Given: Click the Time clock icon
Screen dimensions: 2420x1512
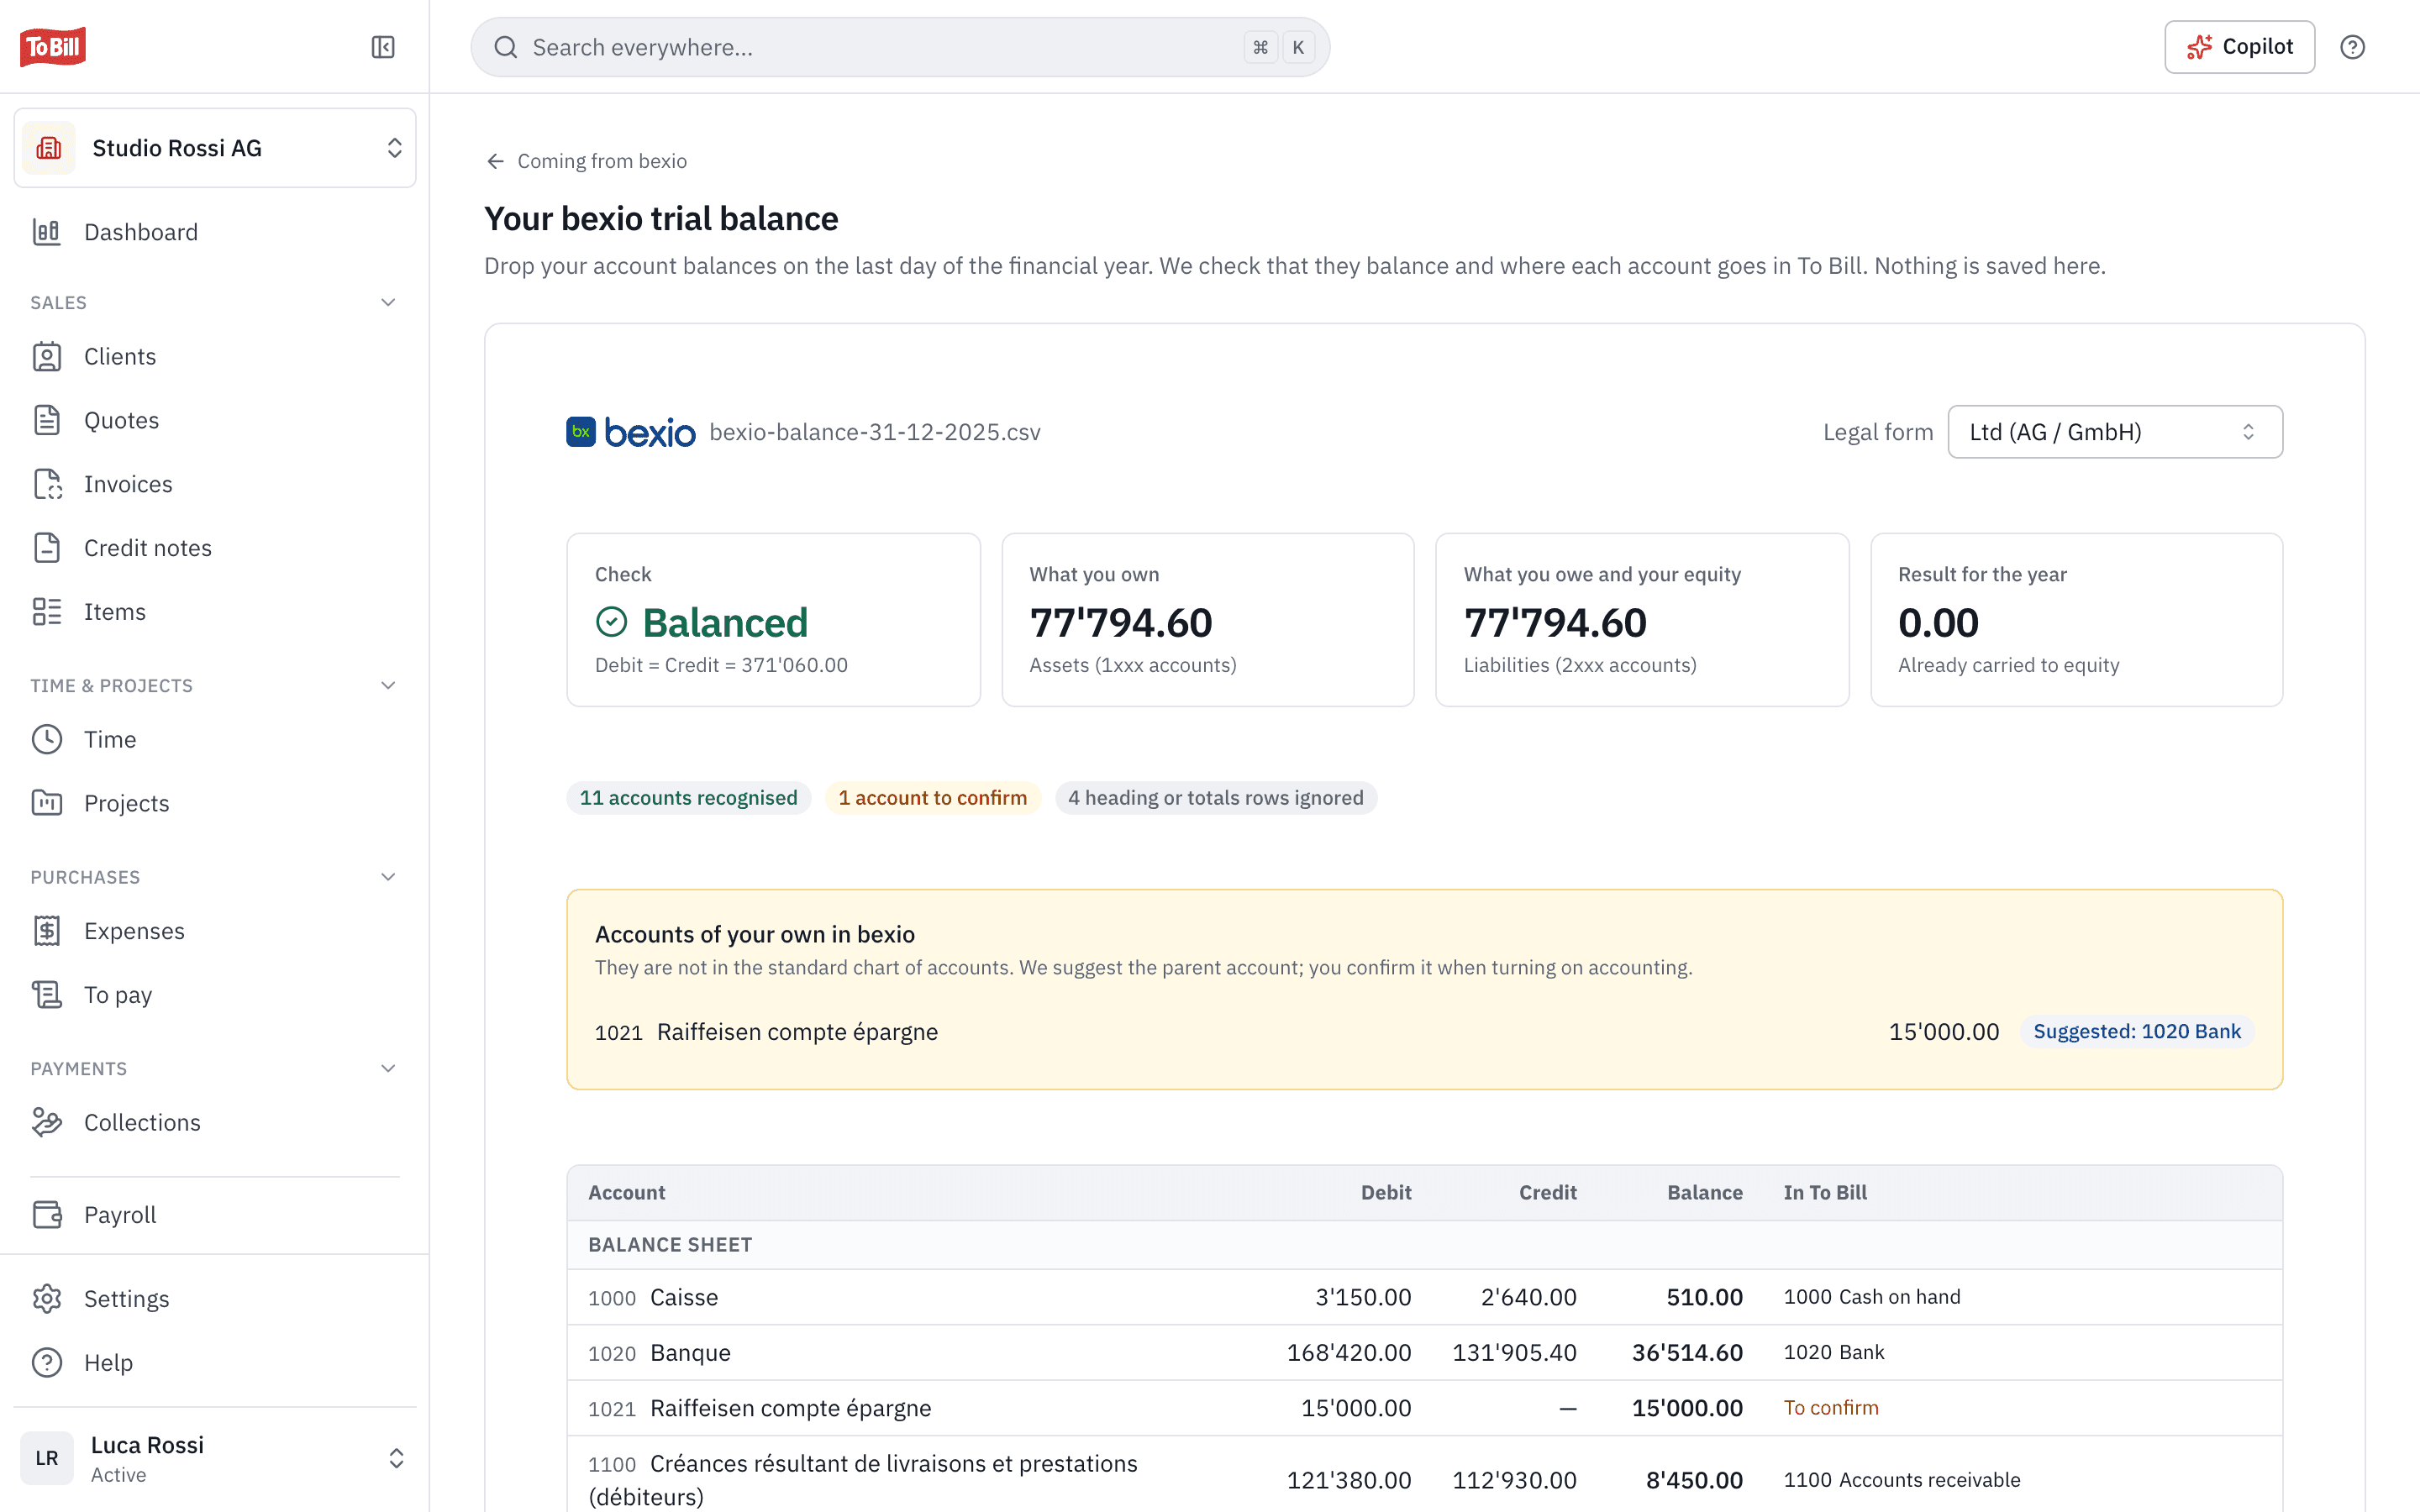Looking at the screenshot, I should coord(47,739).
